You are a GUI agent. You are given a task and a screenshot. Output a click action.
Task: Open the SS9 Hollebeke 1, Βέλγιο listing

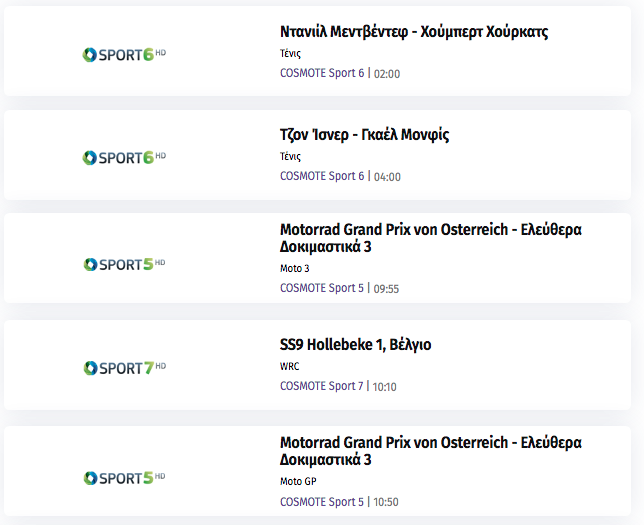(355, 345)
